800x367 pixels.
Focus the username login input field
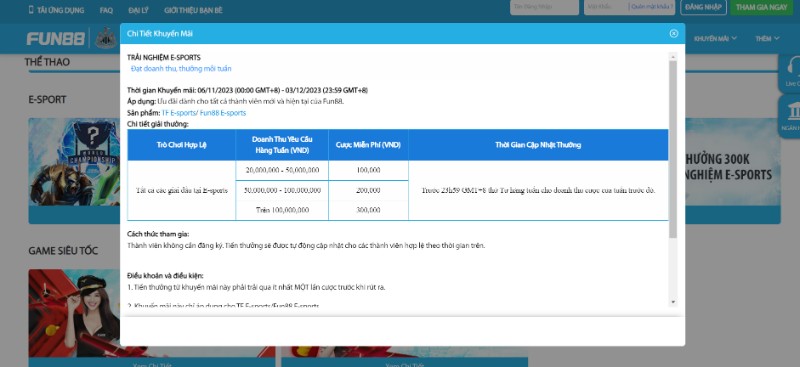point(544,7)
